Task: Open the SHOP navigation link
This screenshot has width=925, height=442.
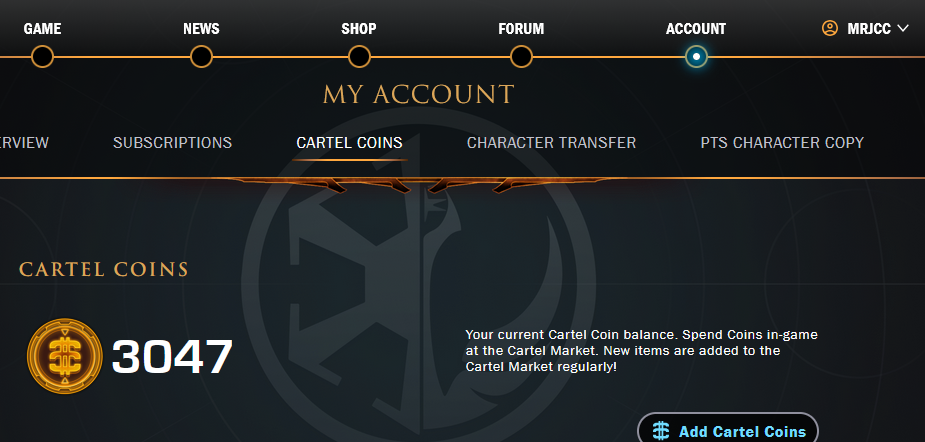Action: click(x=359, y=29)
